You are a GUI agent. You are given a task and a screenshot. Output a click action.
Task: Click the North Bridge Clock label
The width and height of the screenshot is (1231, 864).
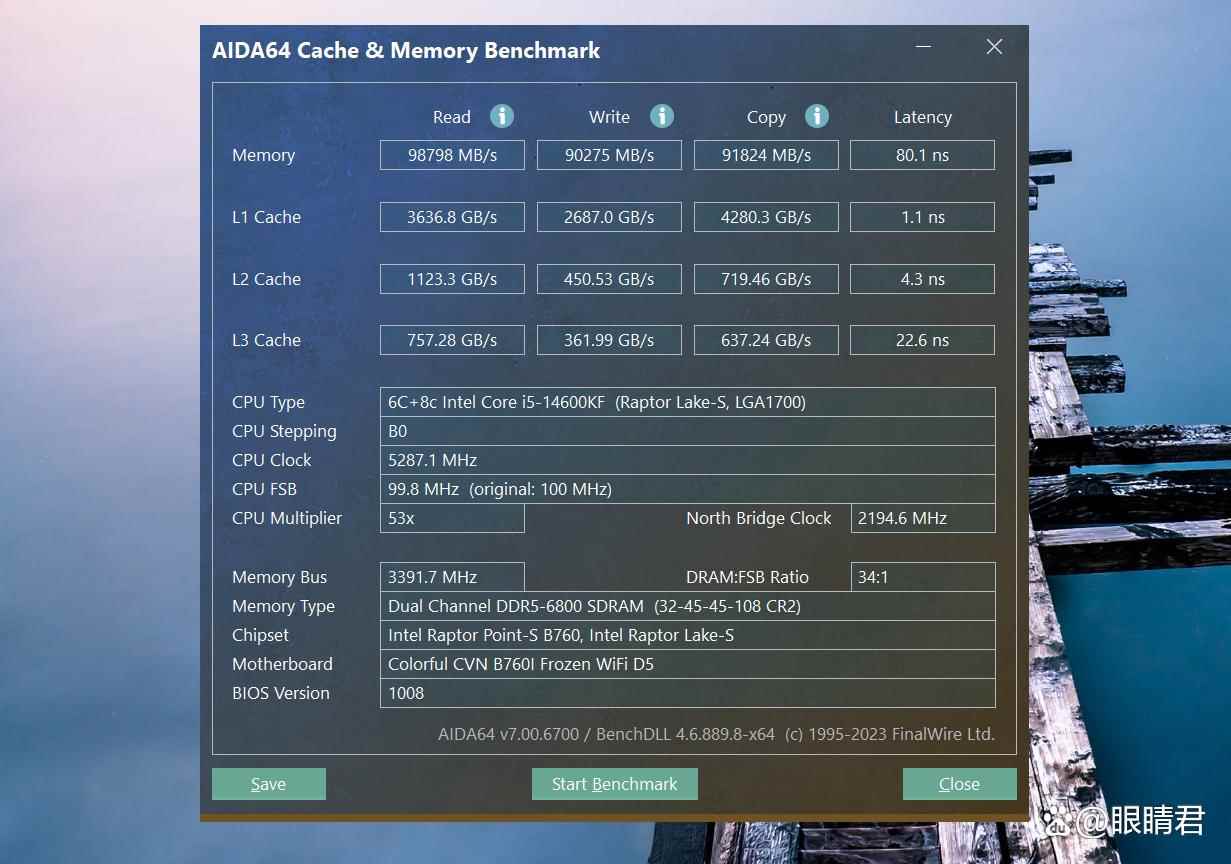(x=759, y=518)
